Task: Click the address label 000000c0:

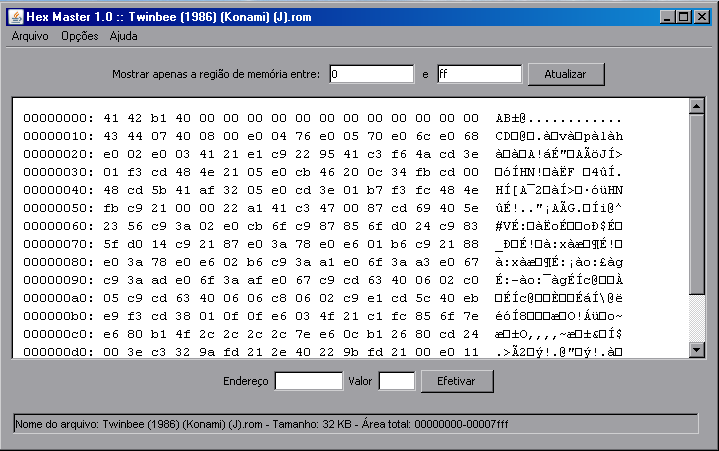Action: 58,334
